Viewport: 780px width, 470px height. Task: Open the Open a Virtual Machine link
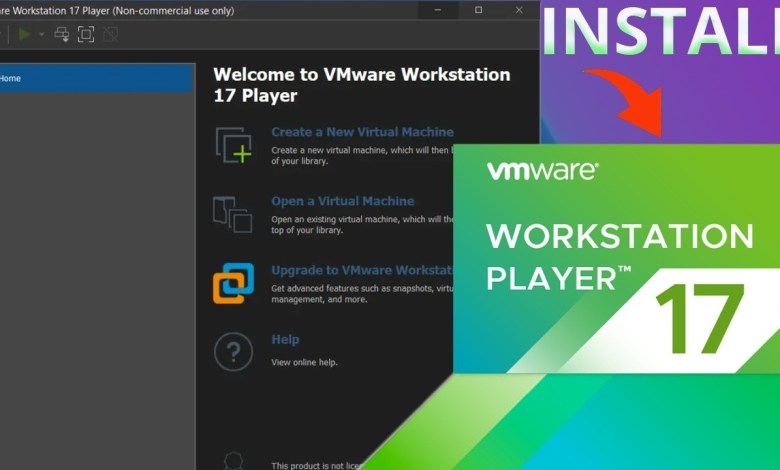[x=343, y=201]
